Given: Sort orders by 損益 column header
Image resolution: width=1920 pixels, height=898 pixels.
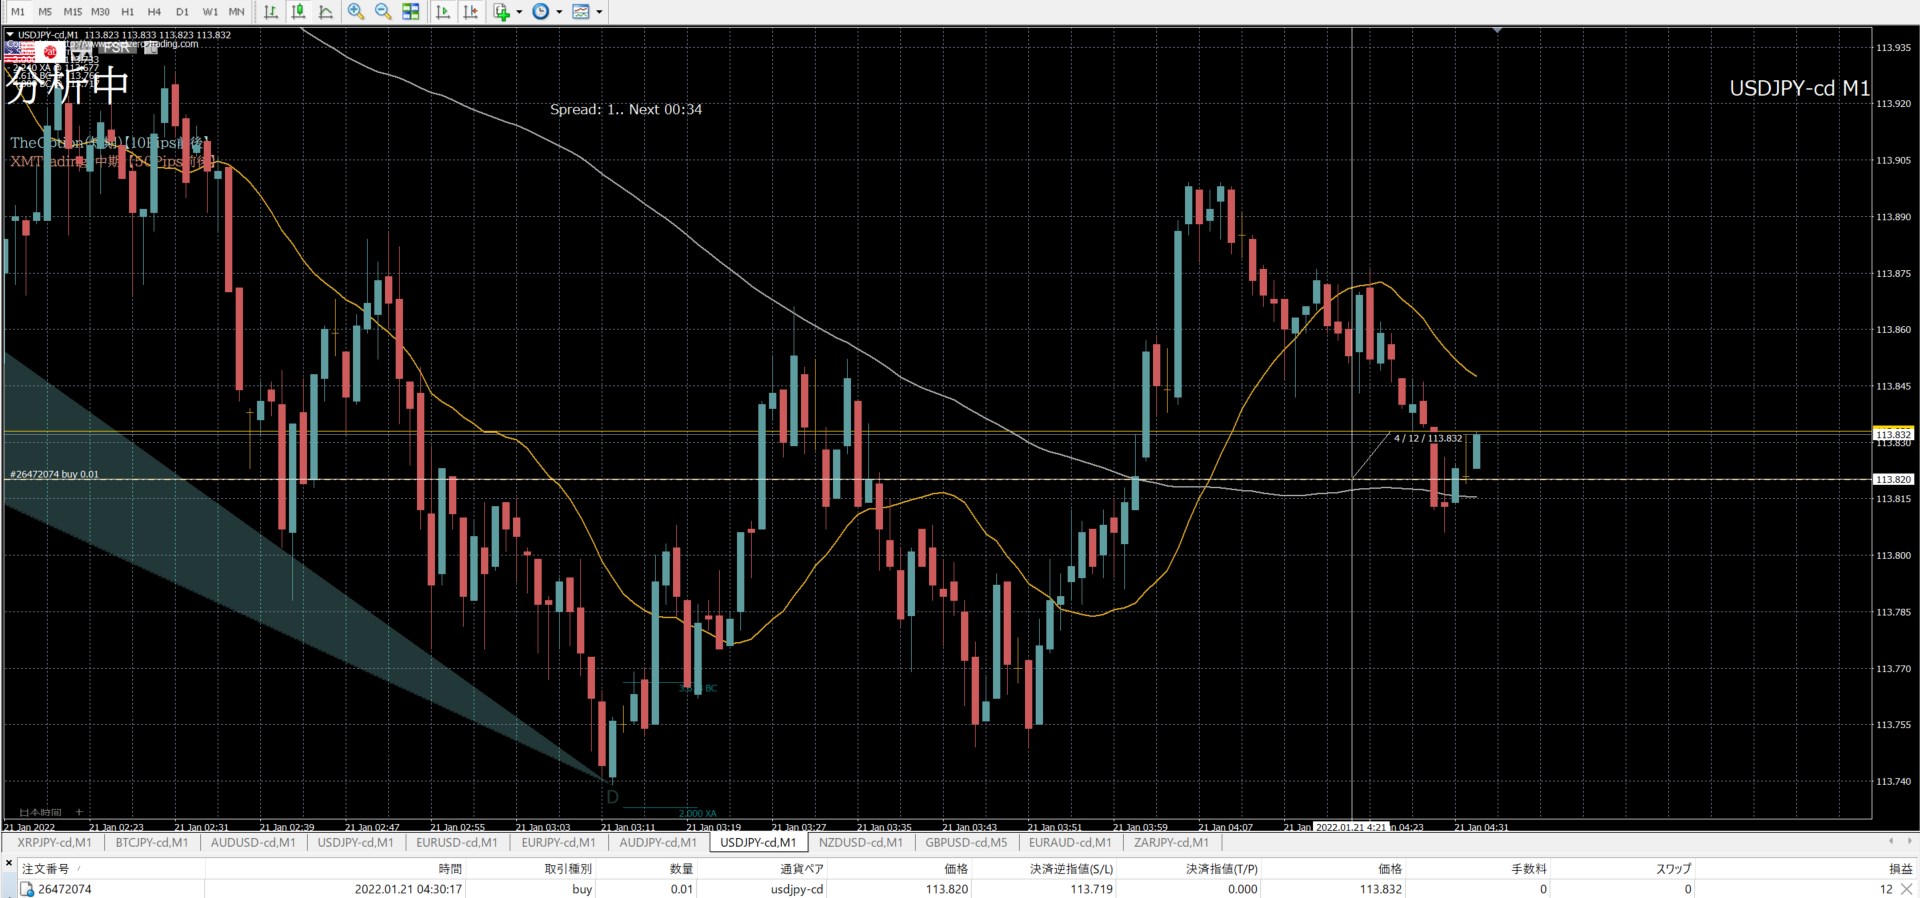Looking at the screenshot, I should point(1899,869).
